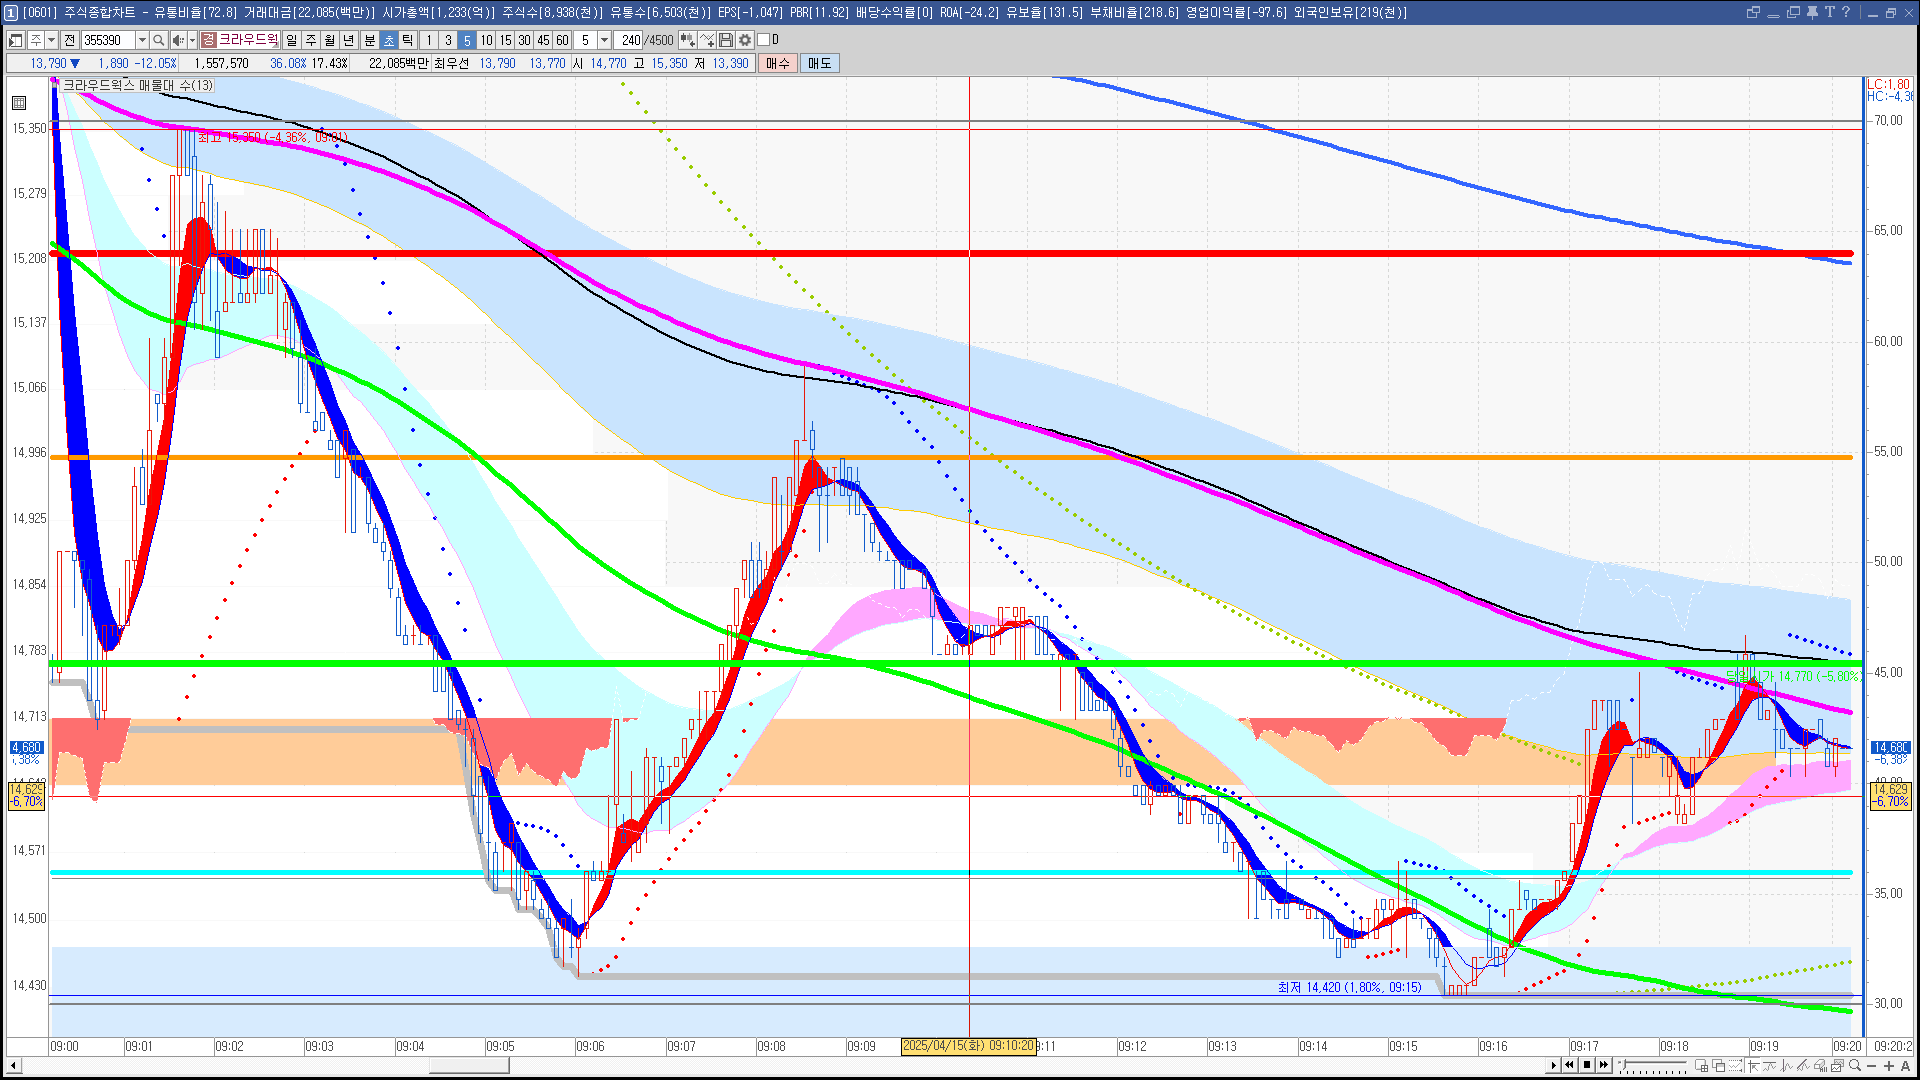The height and width of the screenshot is (1080, 1920).
Task: Click the stock search magnifier icon
Action: 158,40
